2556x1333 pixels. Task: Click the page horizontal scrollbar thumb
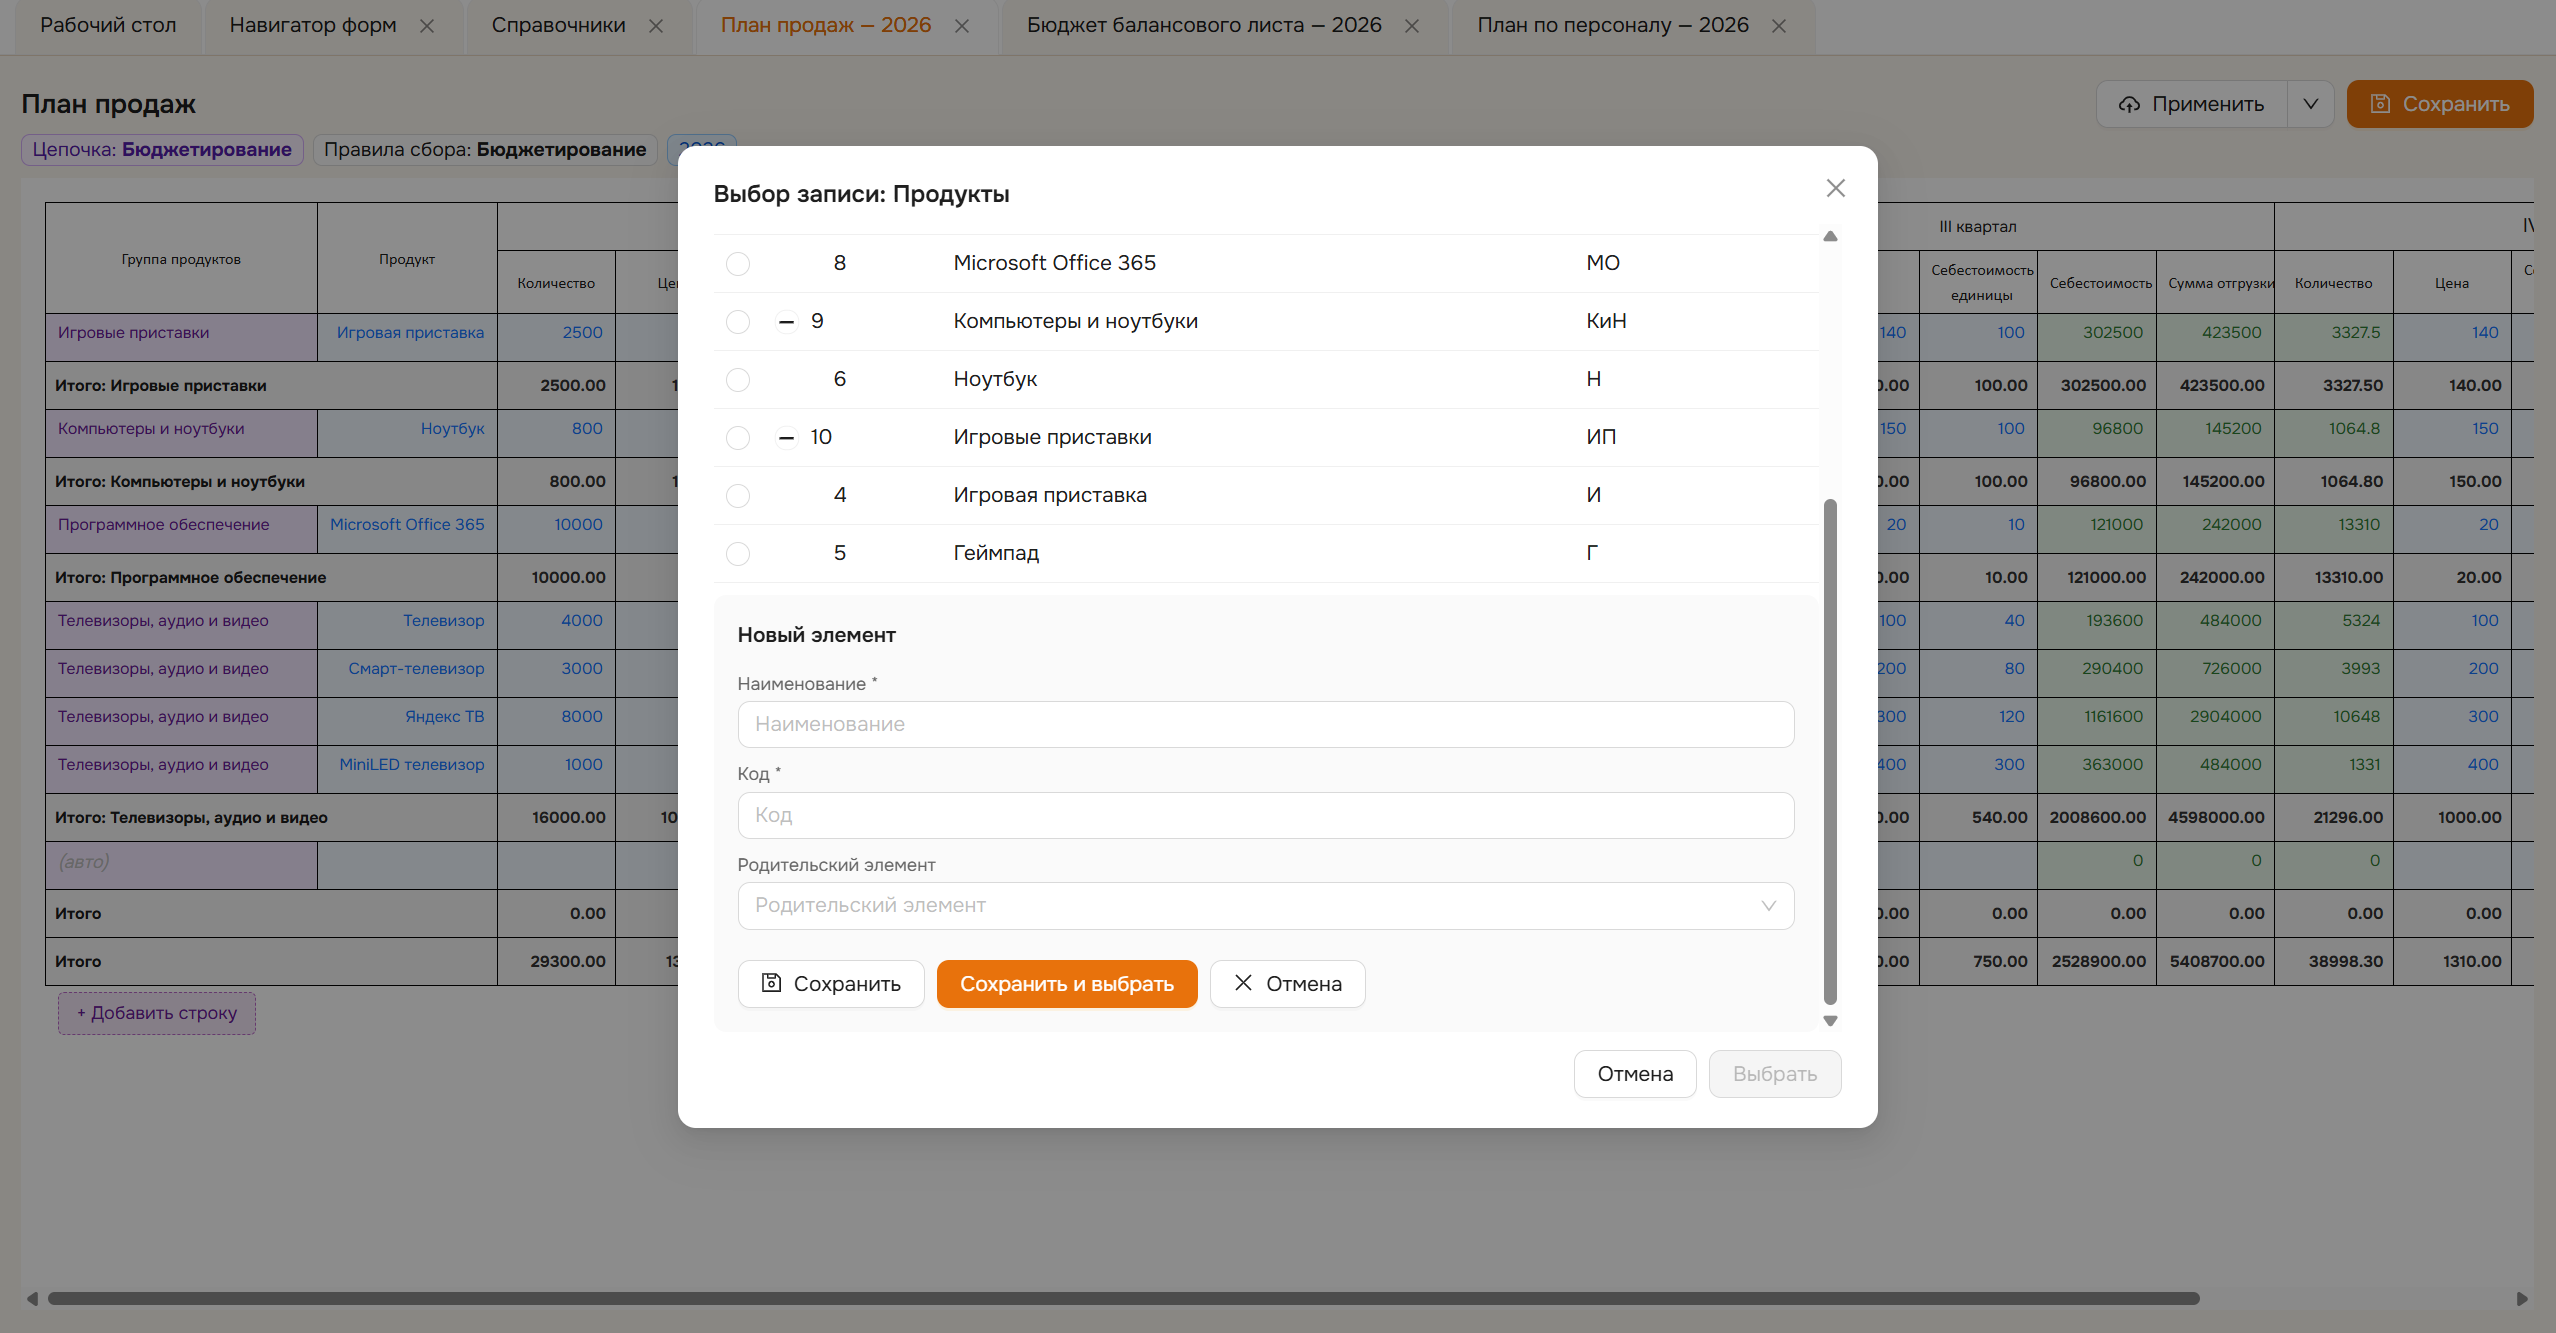[x=1123, y=1299]
